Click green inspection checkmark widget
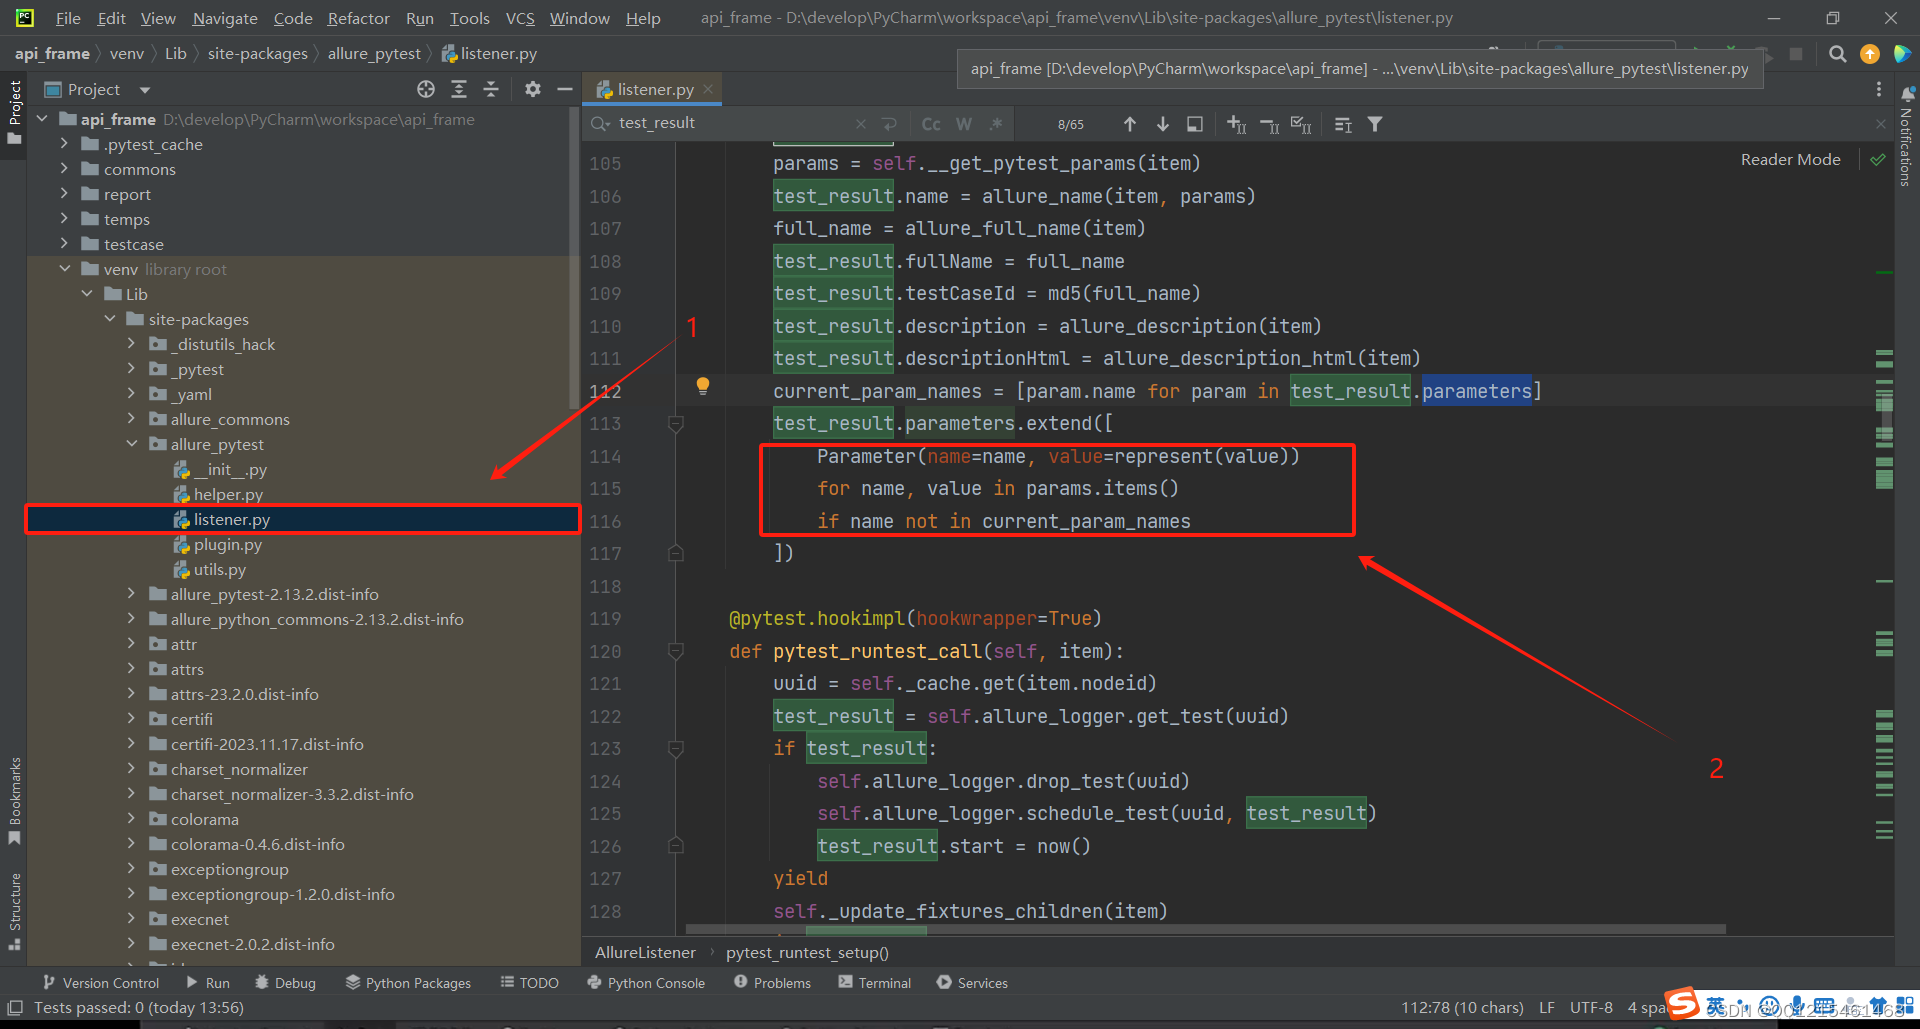Image resolution: width=1920 pixels, height=1029 pixels. (1878, 159)
